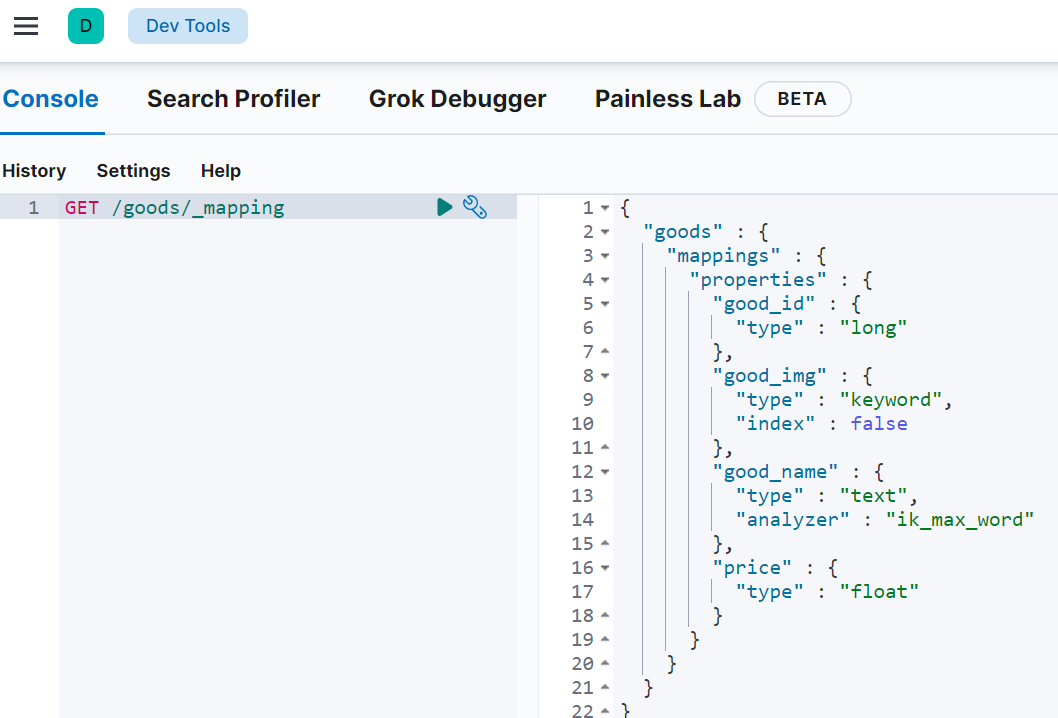Open the History panel
This screenshot has width=1058, height=718.
click(34, 171)
